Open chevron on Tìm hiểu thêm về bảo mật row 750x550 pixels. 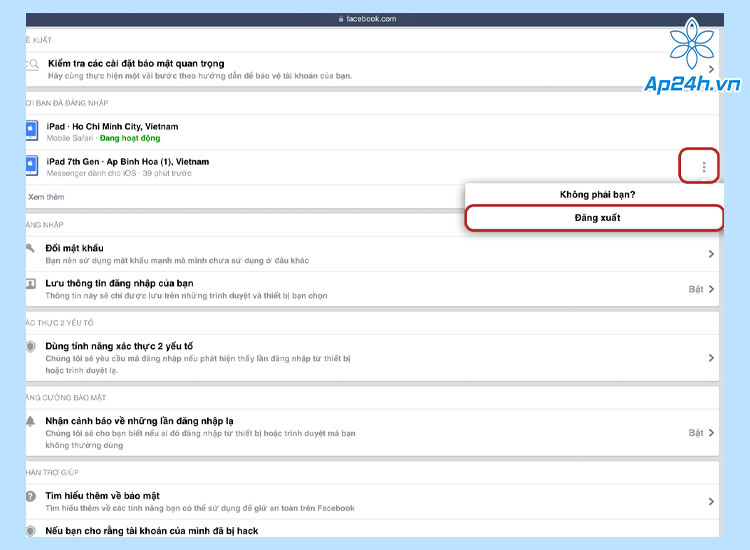click(x=711, y=501)
